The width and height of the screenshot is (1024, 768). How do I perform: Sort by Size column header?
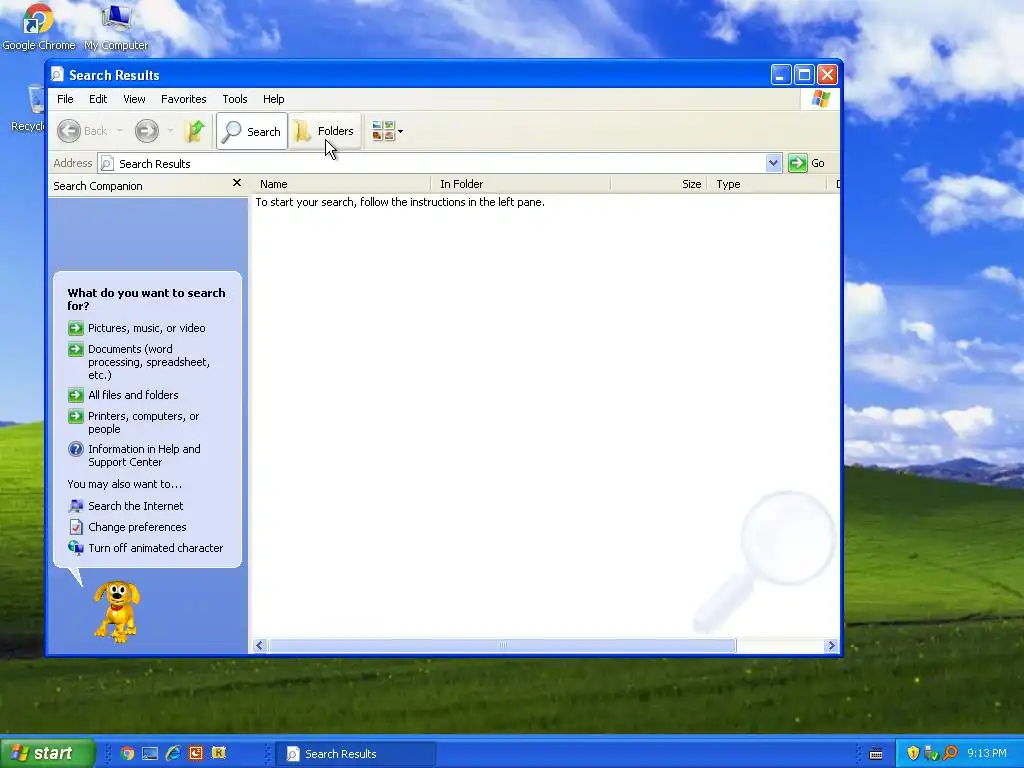coord(658,184)
